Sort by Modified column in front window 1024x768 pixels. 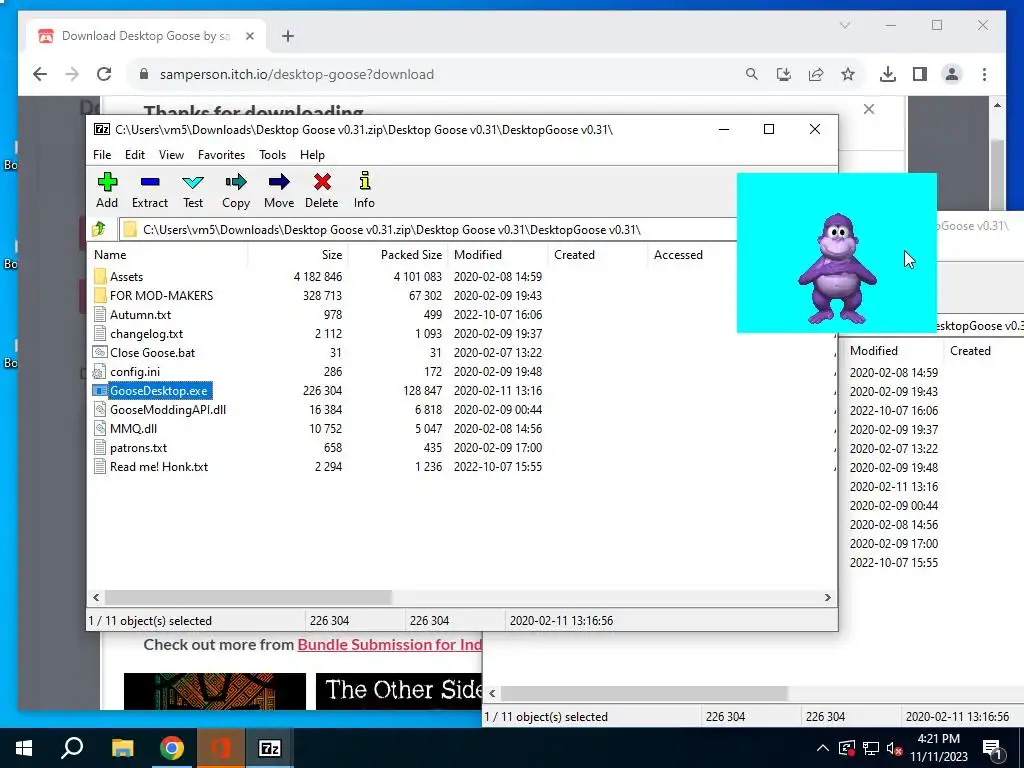point(498,255)
